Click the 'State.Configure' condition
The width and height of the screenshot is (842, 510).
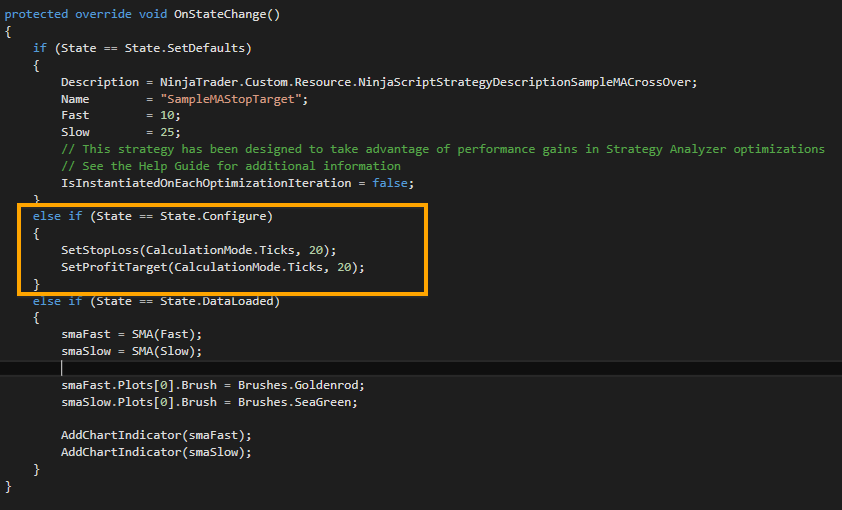(x=213, y=216)
